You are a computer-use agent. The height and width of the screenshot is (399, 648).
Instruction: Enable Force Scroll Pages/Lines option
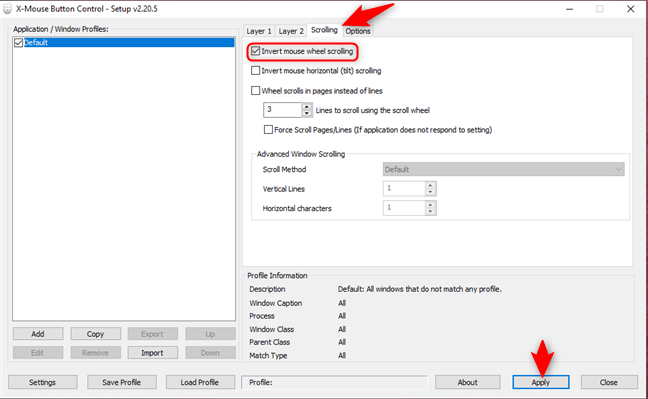click(268, 130)
